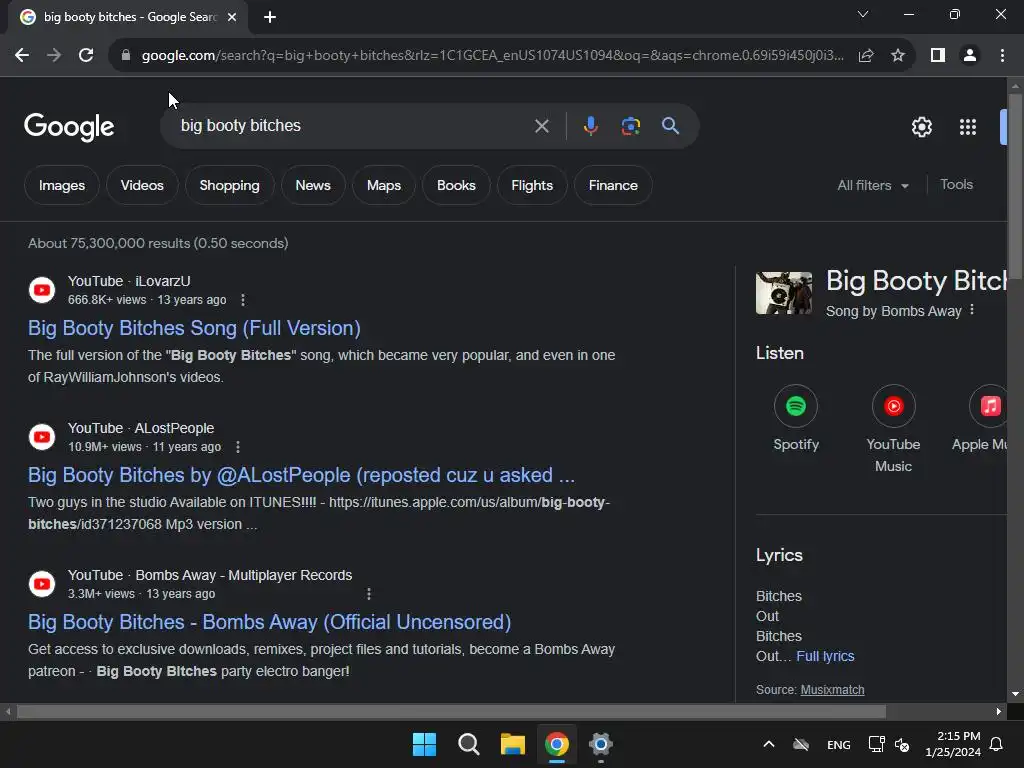Viewport: 1024px width, 768px height.
Task: Switch to Shopping results
Action: point(229,185)
